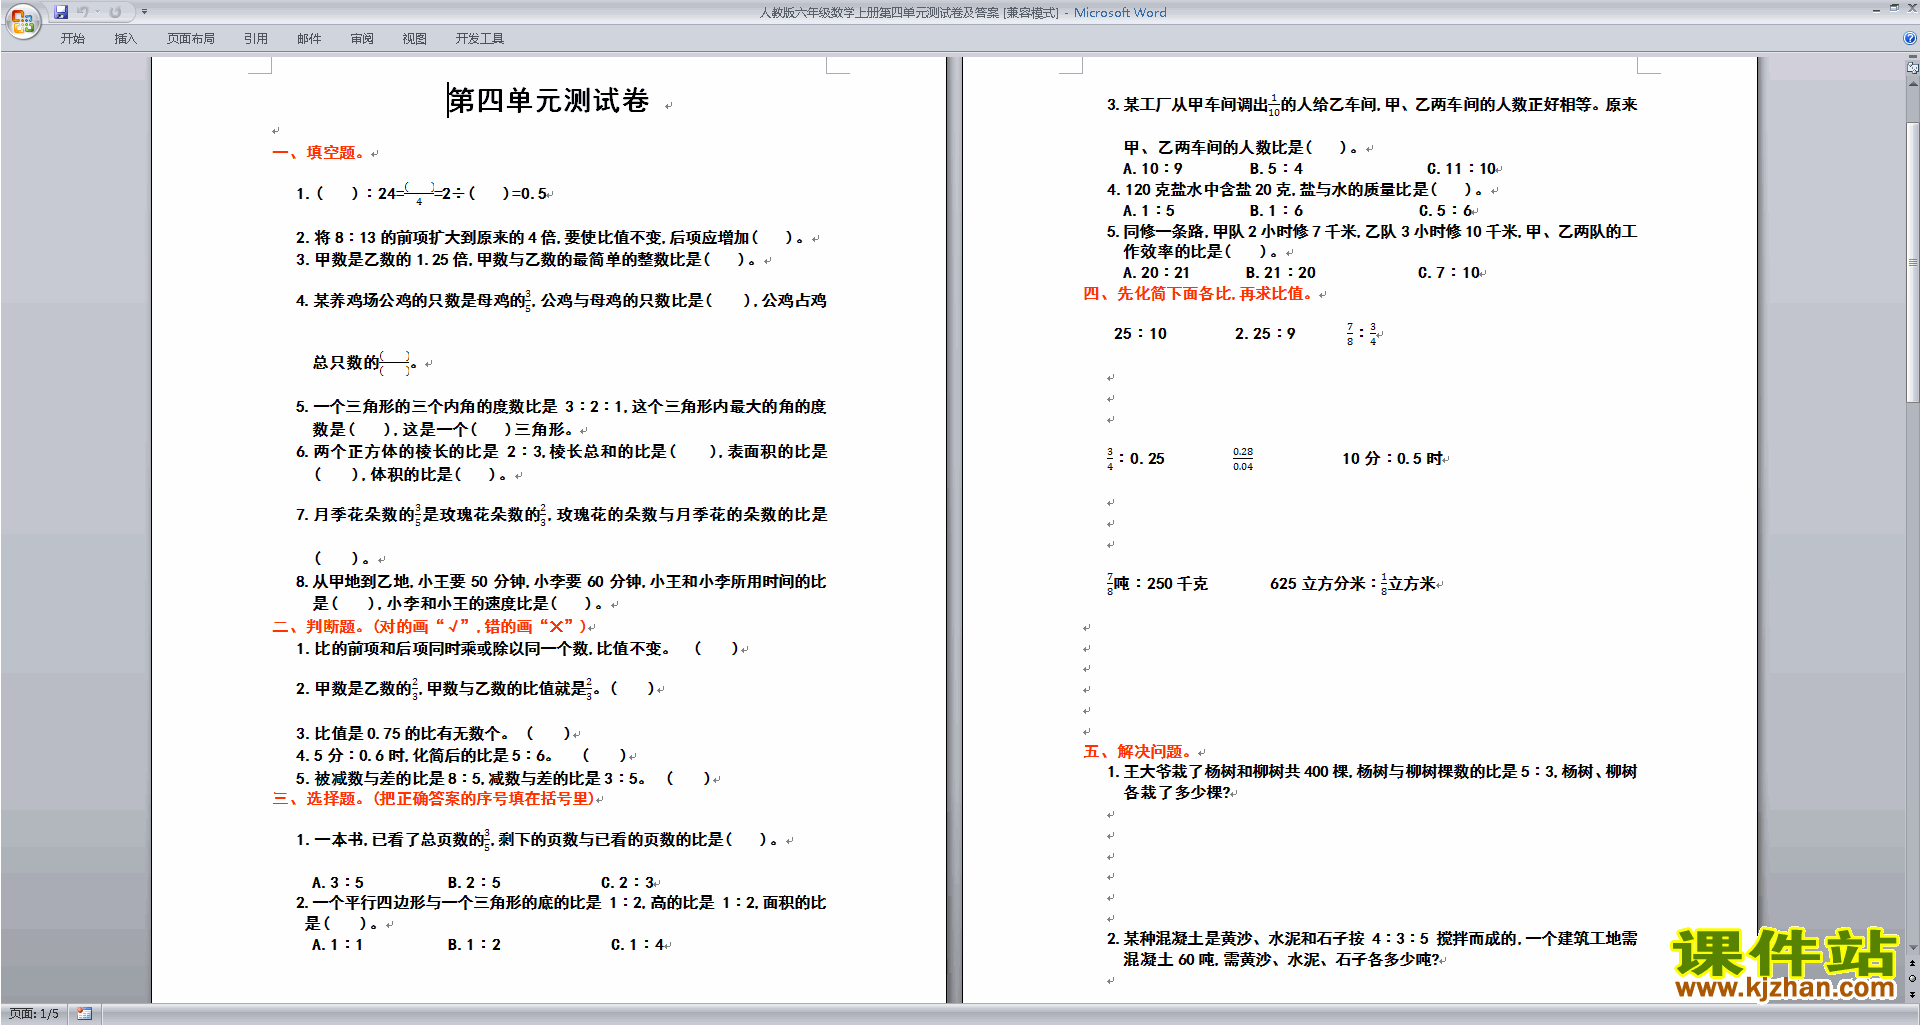Click the heading 四、先化简下面各比,再求比值。
This screenshot has height=1025, width=1920.
[x=1199, y=294]
